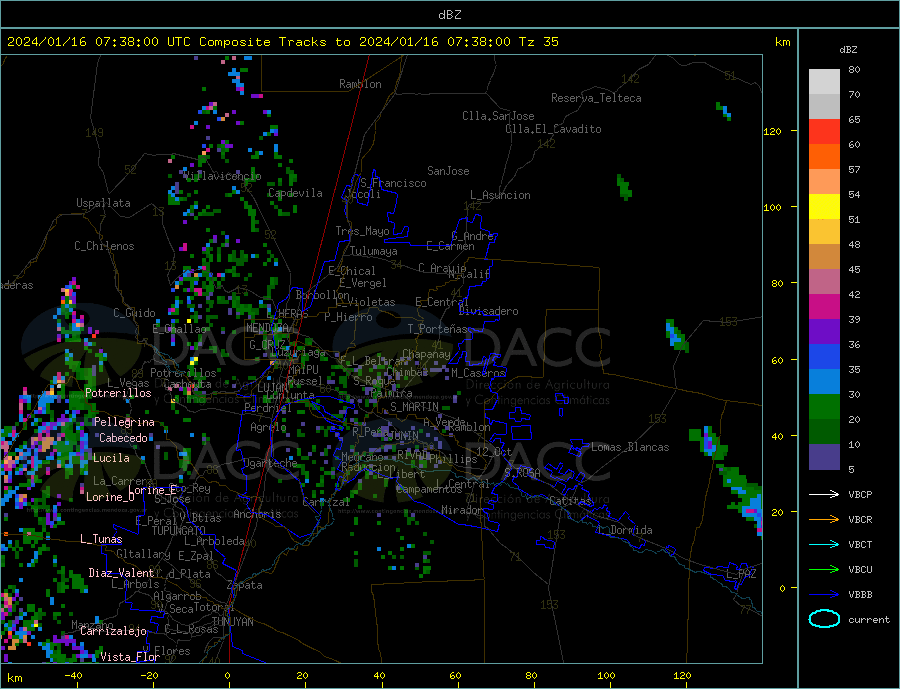The height and width of the screenshot is (689, 900).
Task: Click the orange VBCR arrow in legend
Action: click(824, 520)
